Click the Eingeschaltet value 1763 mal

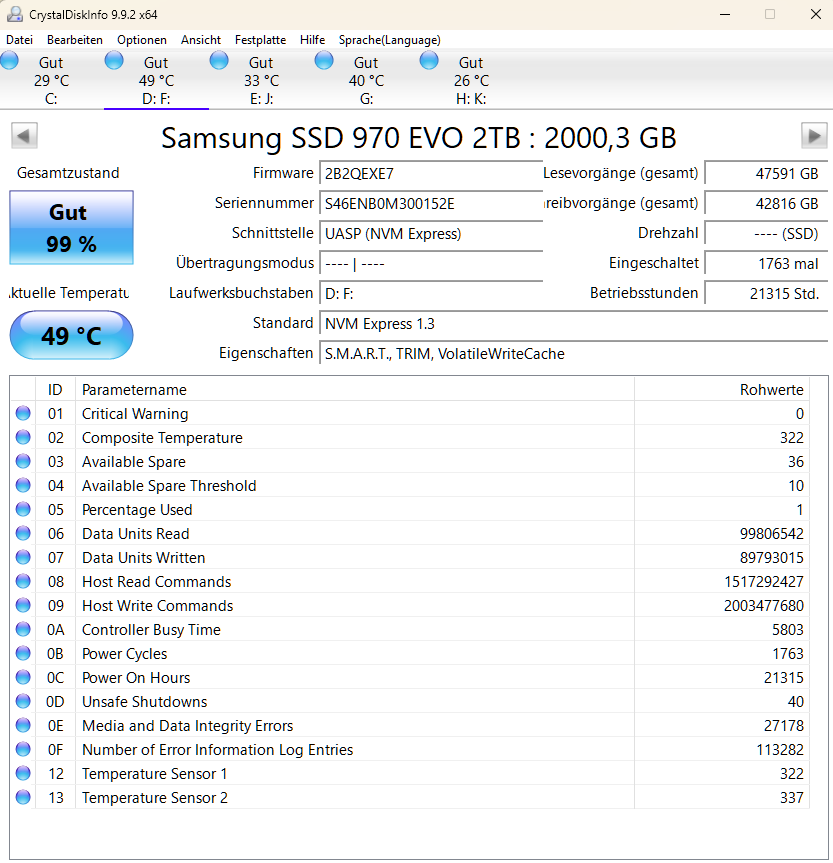click(766, 264)
